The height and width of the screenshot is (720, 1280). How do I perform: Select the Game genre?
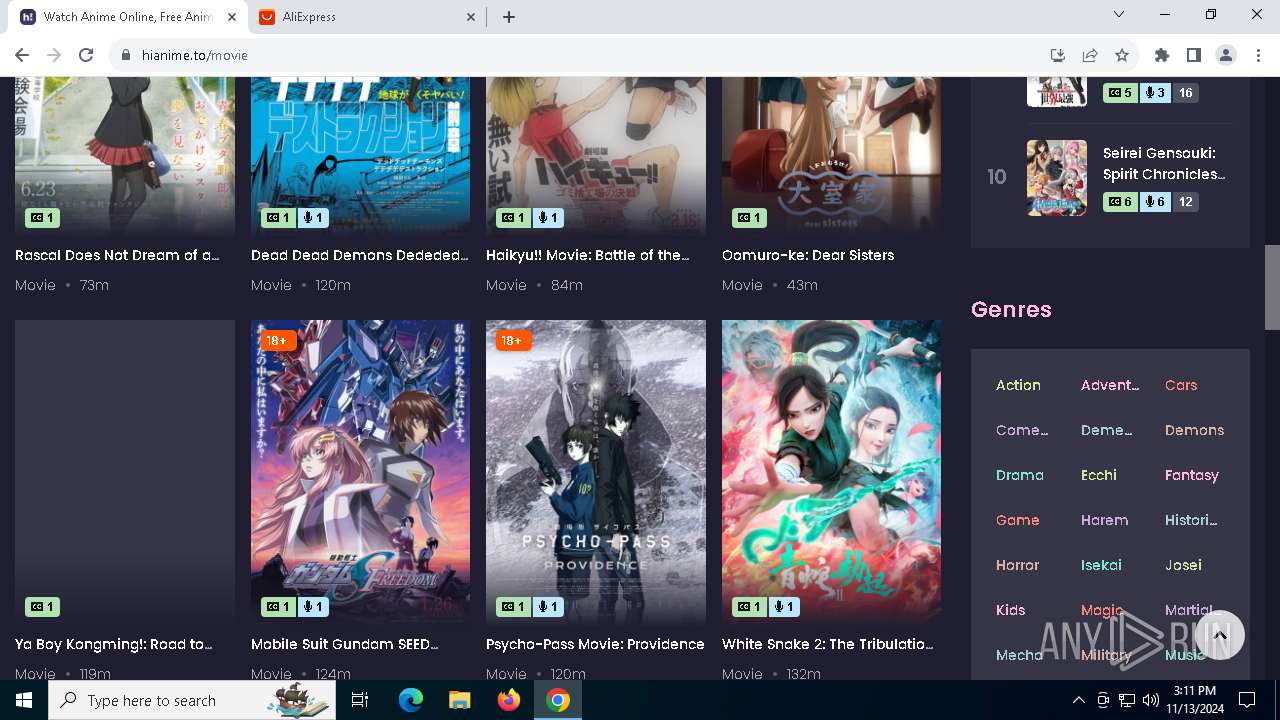[1018, 520]
